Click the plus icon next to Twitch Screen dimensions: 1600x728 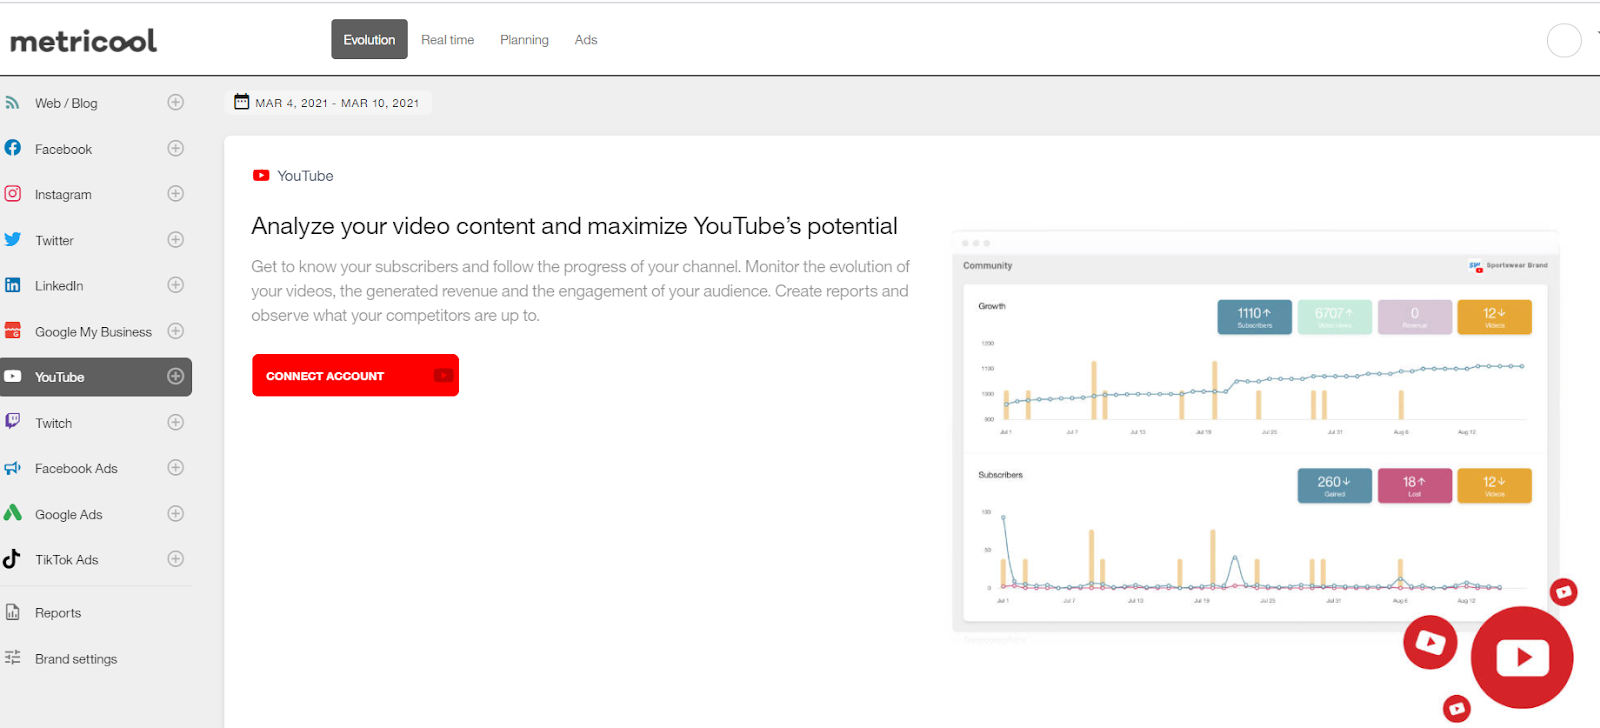point(175,422)
